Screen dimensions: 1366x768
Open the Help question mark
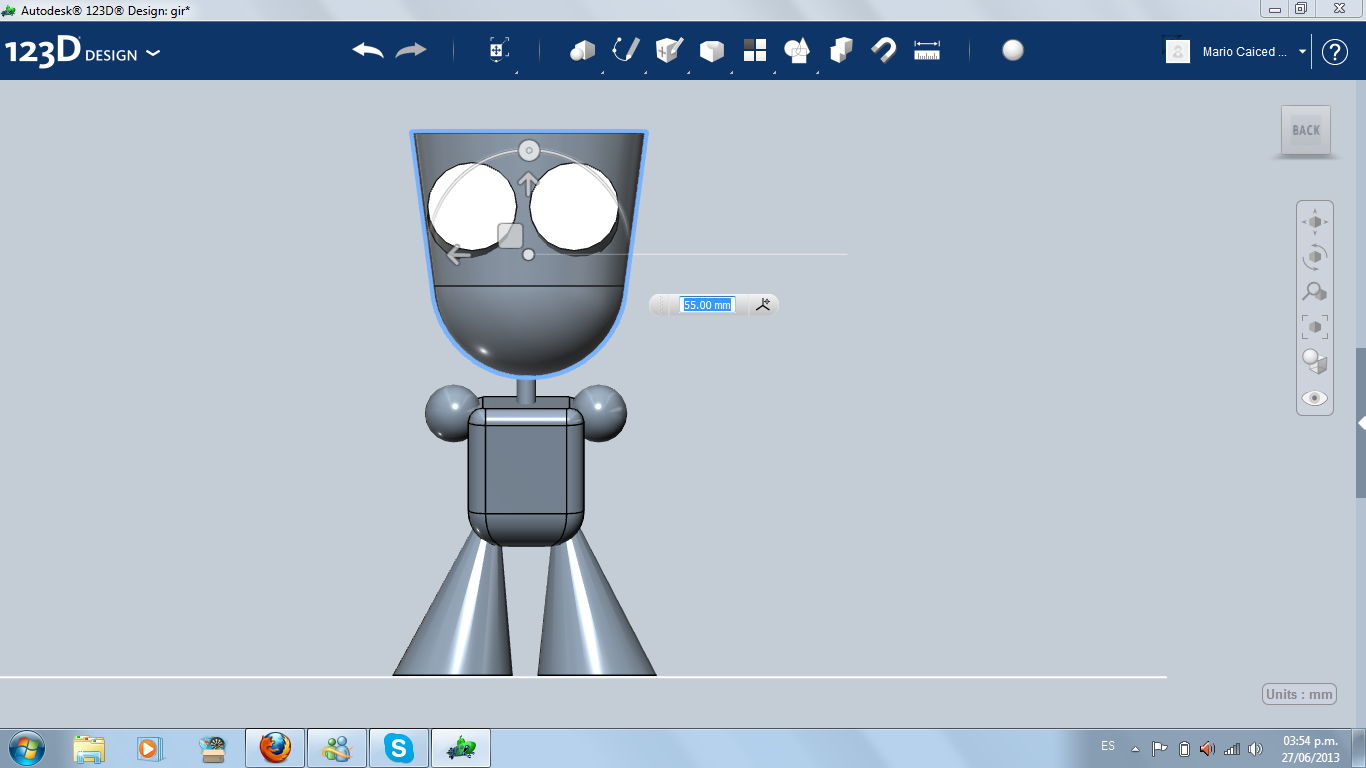(x=1335, y=52)
